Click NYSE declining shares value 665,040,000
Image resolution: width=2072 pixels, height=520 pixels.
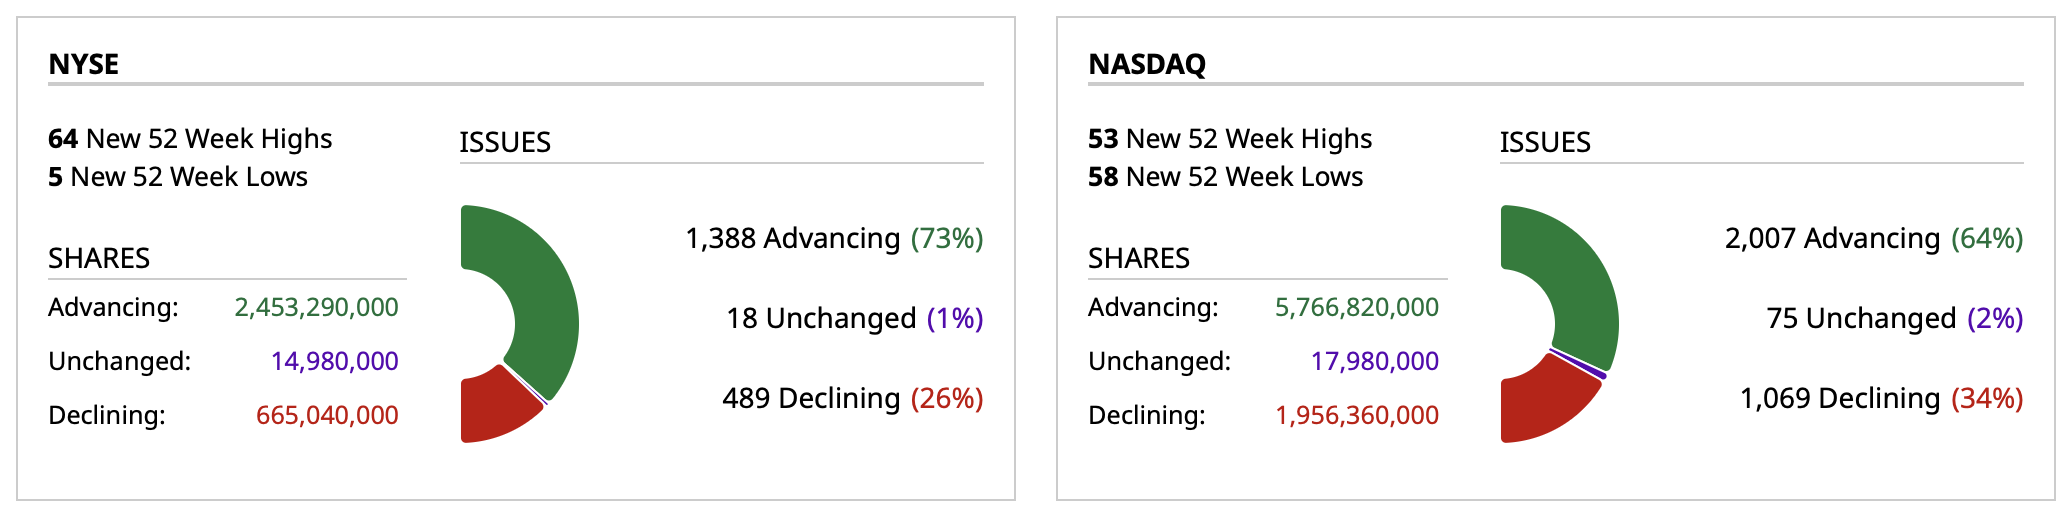(327, 415)
